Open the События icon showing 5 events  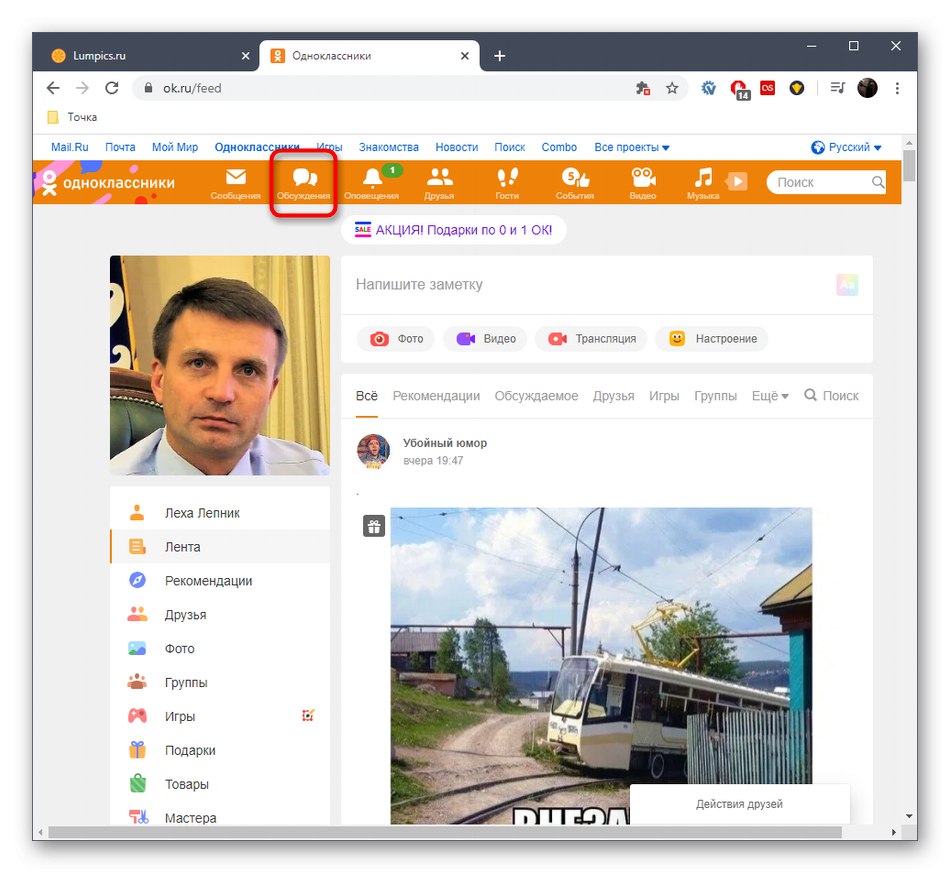tap(575, 182)
